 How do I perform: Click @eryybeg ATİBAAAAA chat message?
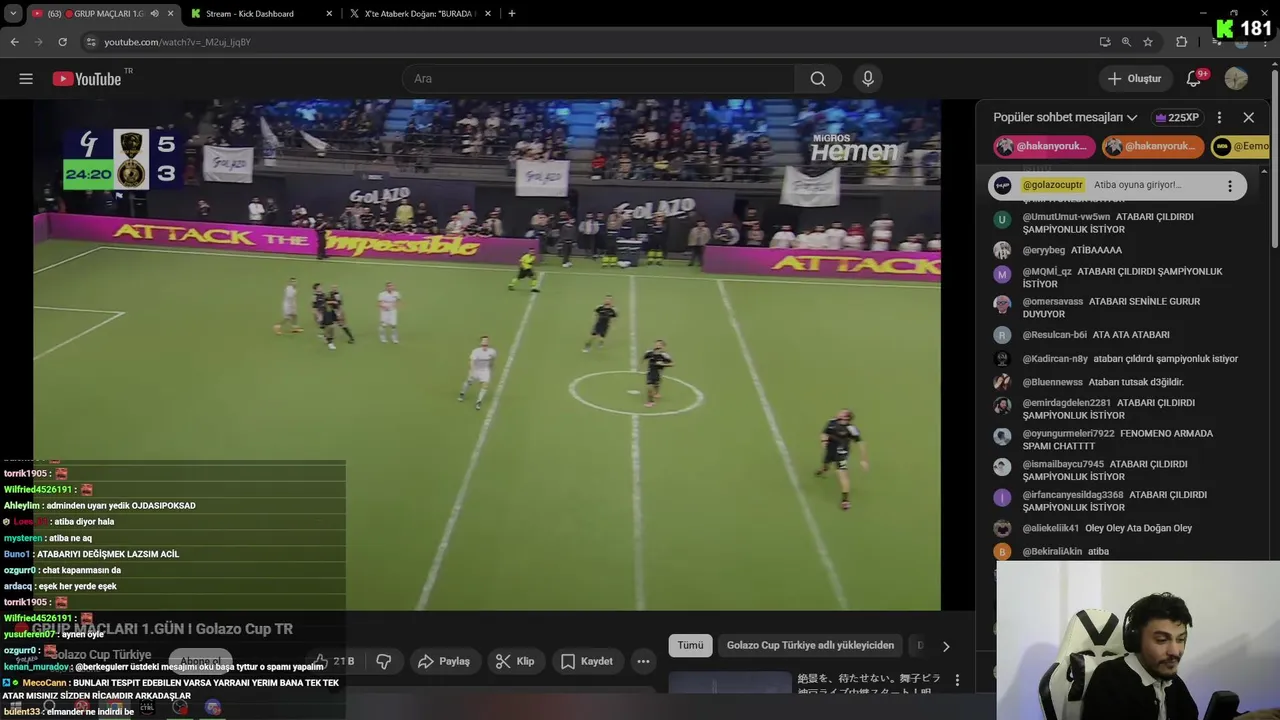(1120, 250)
